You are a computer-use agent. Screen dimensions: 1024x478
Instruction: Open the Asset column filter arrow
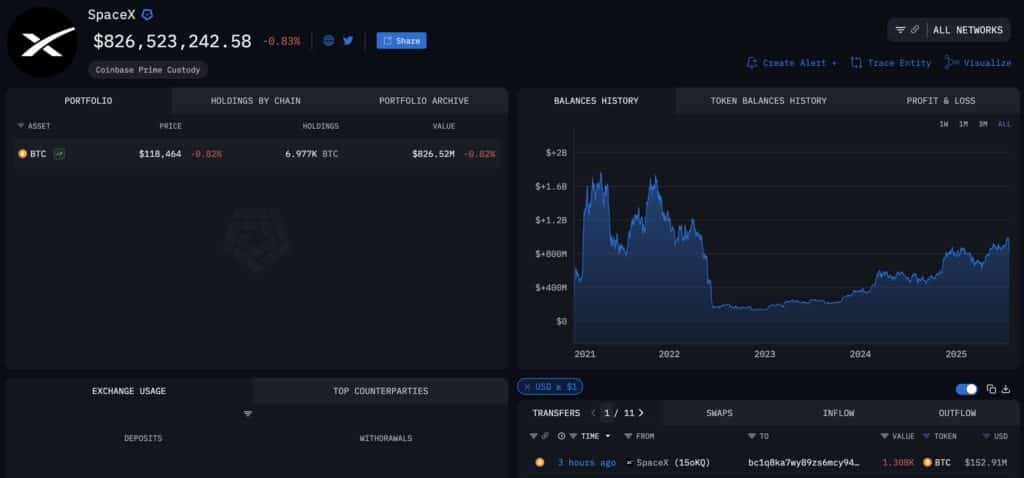pos(21,125)
